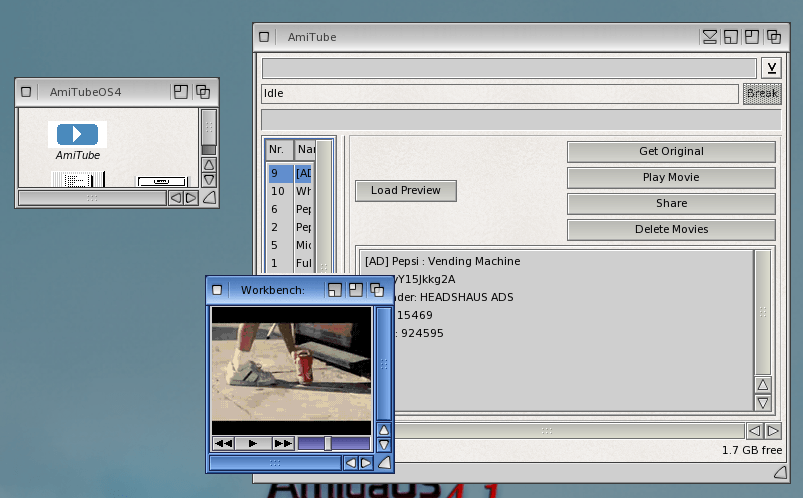Screen dimensions: 803x498
Task: Click the video position slider knob
Action: tap(327, 443)
